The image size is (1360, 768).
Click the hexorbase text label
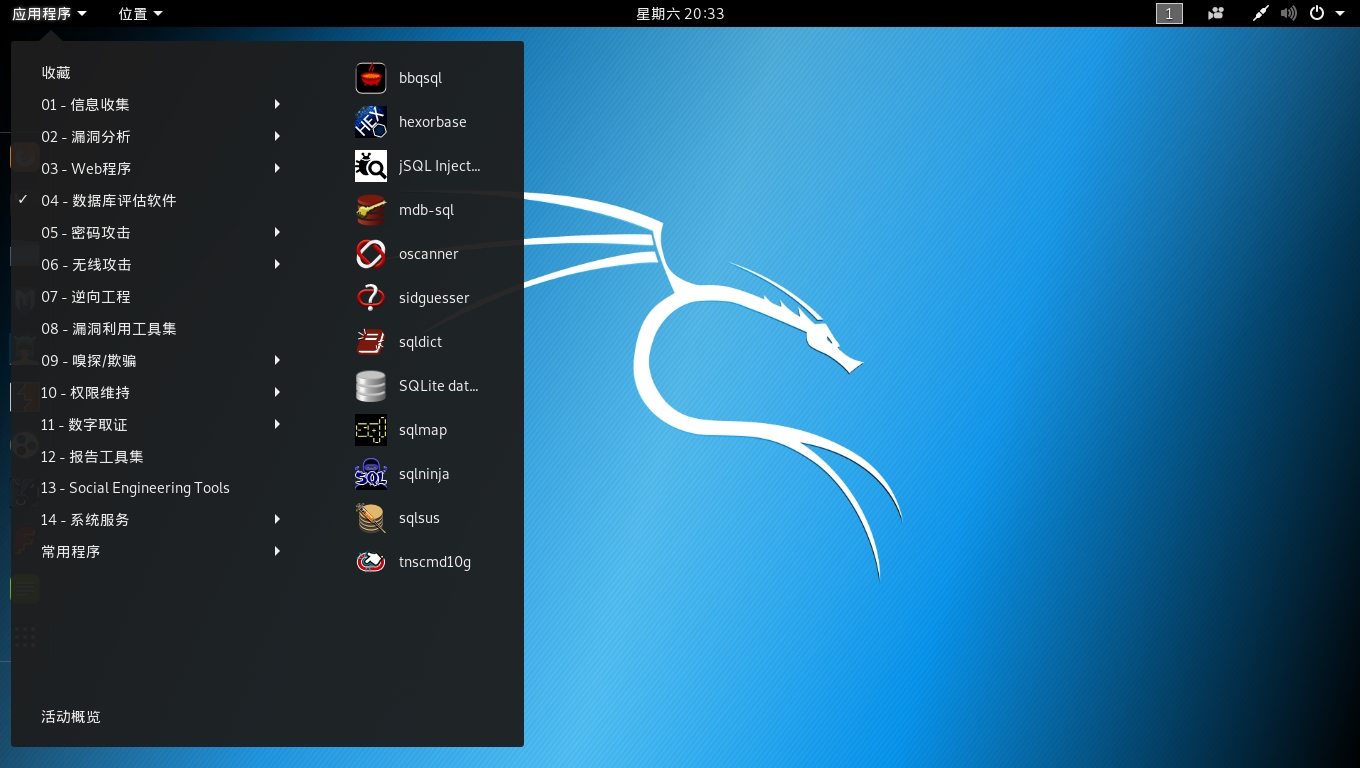coord(432,122)
